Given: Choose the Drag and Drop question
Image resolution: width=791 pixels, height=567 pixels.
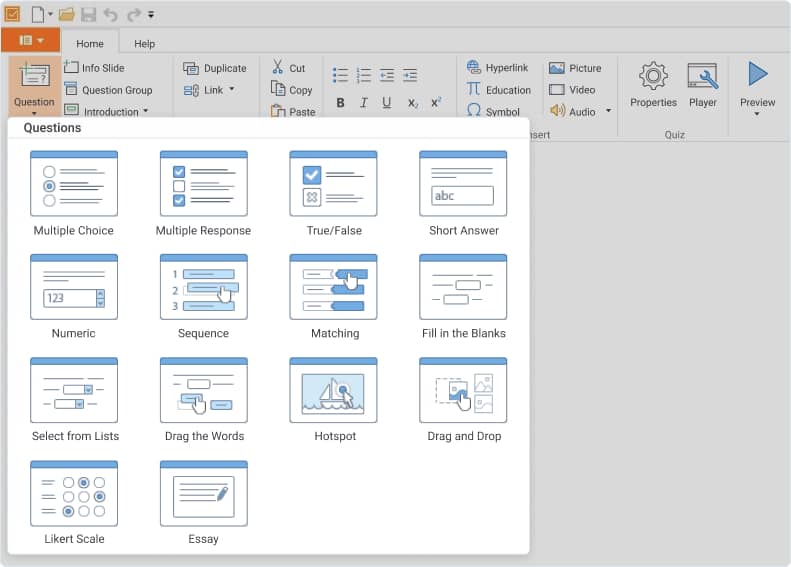Looking at the screenshot, I should (x=463, y=391).
